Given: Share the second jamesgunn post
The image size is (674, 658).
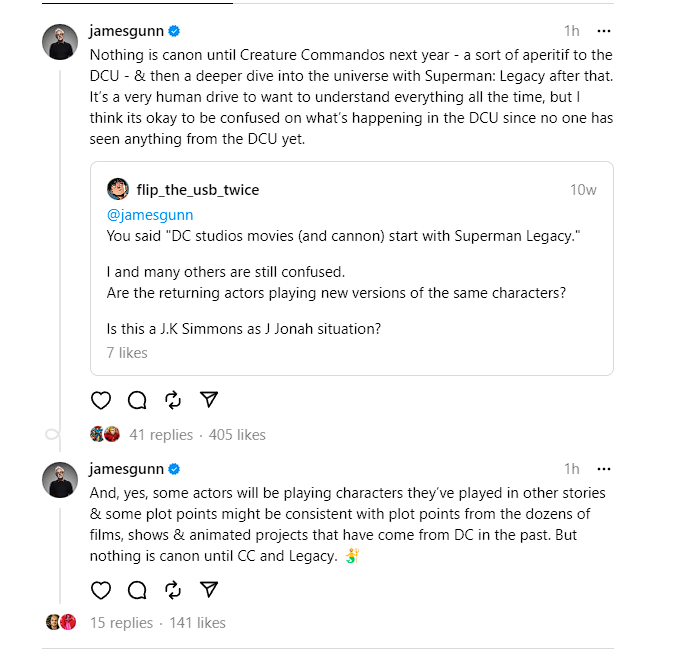Looking at the screenshot, I should tap(209, 588).
